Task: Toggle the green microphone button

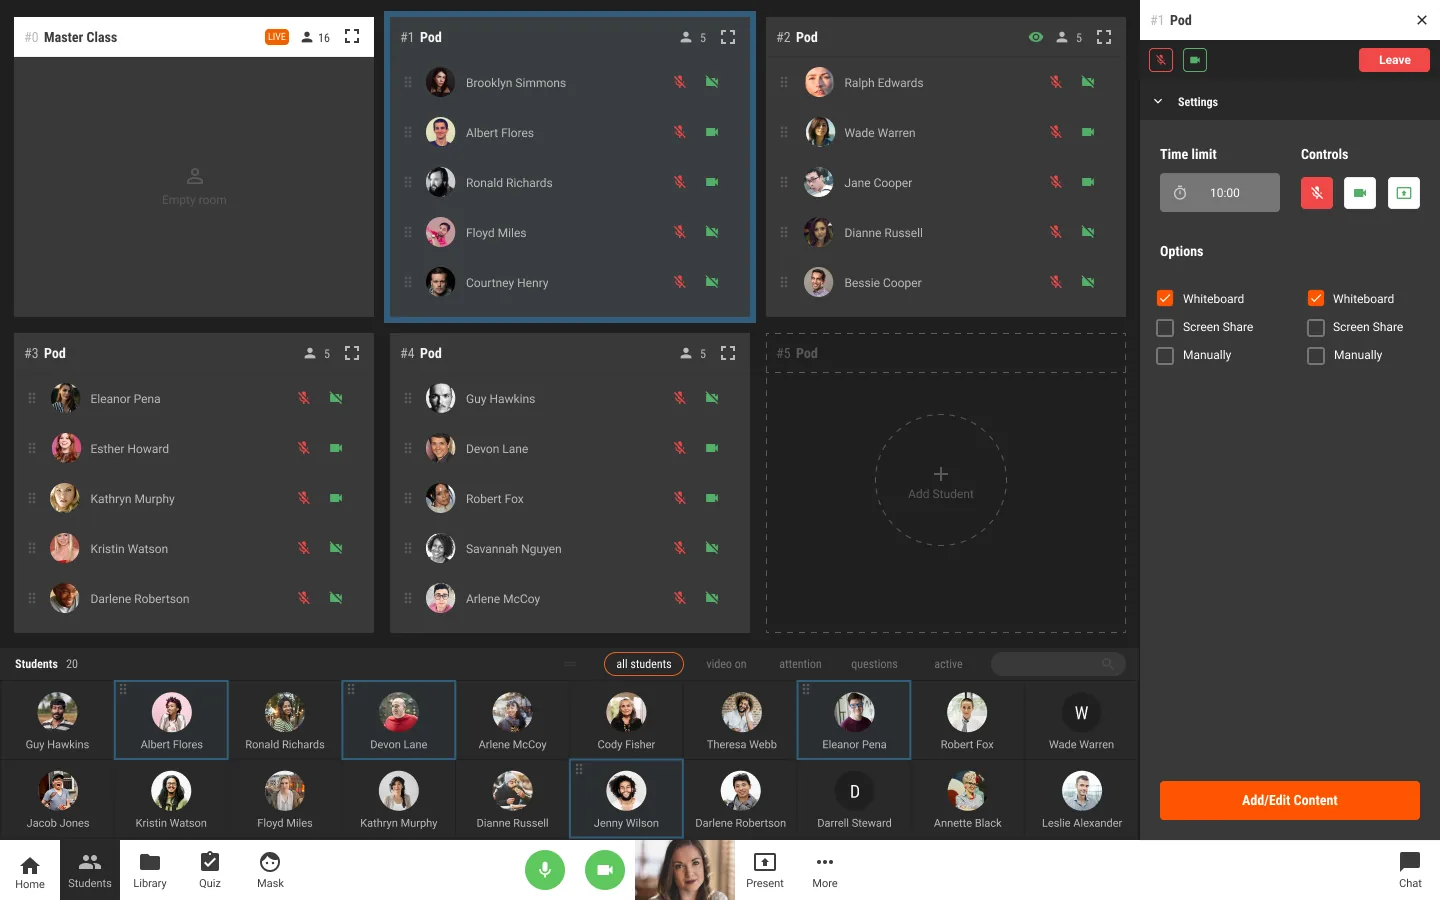Action: (x=545, y=870)
